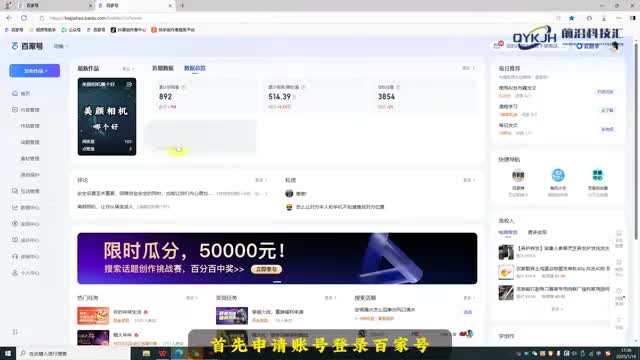
Task: Open the monetization center sidebar icon
Action: tap(15, 224)
